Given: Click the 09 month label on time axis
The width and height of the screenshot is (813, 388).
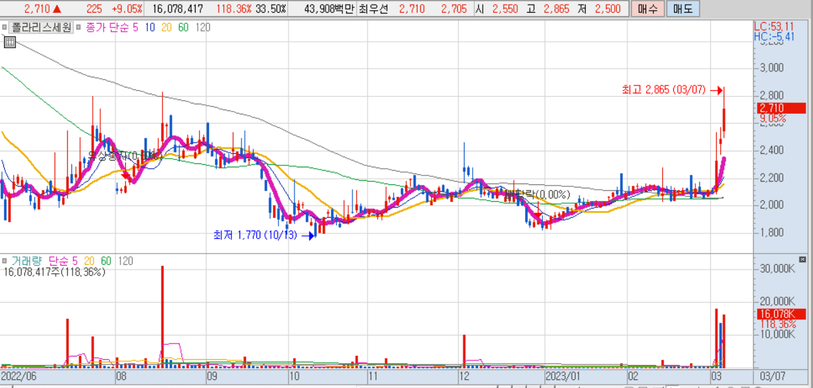Looking at the screenshot, I should pyautogui.click(x=212, y=375).
